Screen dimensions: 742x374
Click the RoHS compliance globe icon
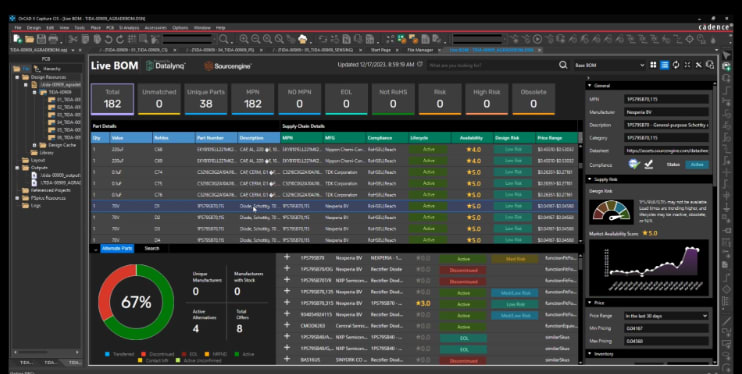pos(634,164)
